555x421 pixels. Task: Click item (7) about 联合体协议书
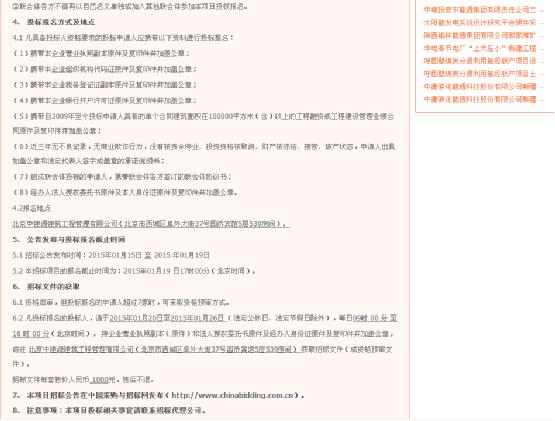(x=122, y=177)
